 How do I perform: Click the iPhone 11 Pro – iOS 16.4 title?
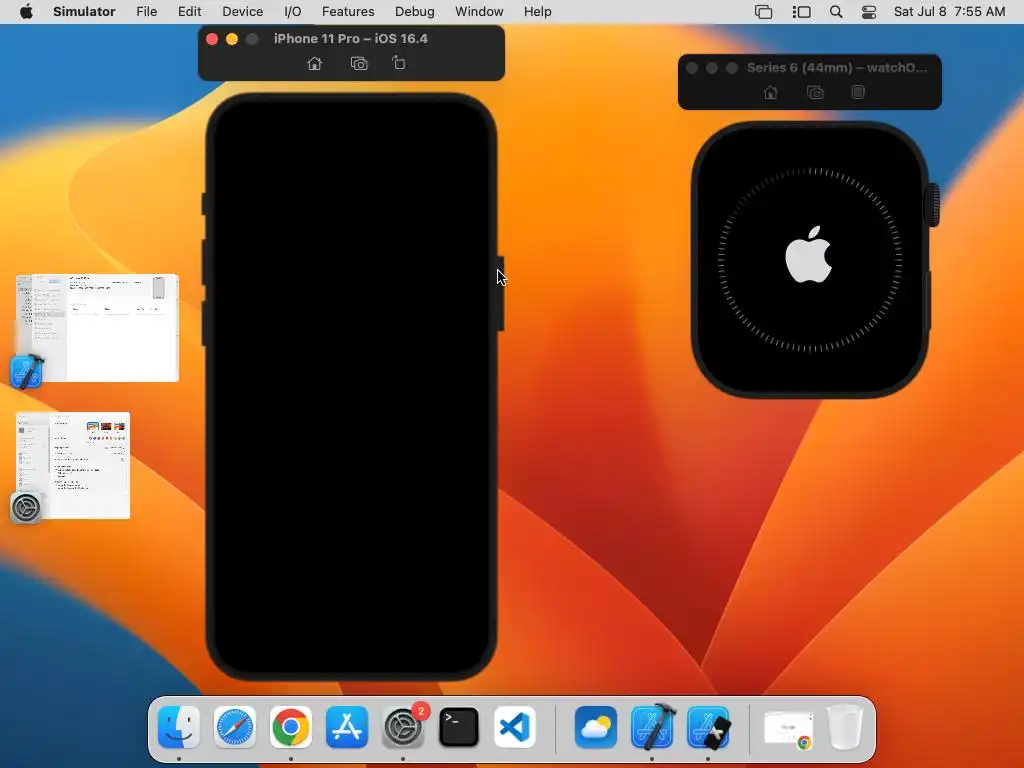[351, 39]
